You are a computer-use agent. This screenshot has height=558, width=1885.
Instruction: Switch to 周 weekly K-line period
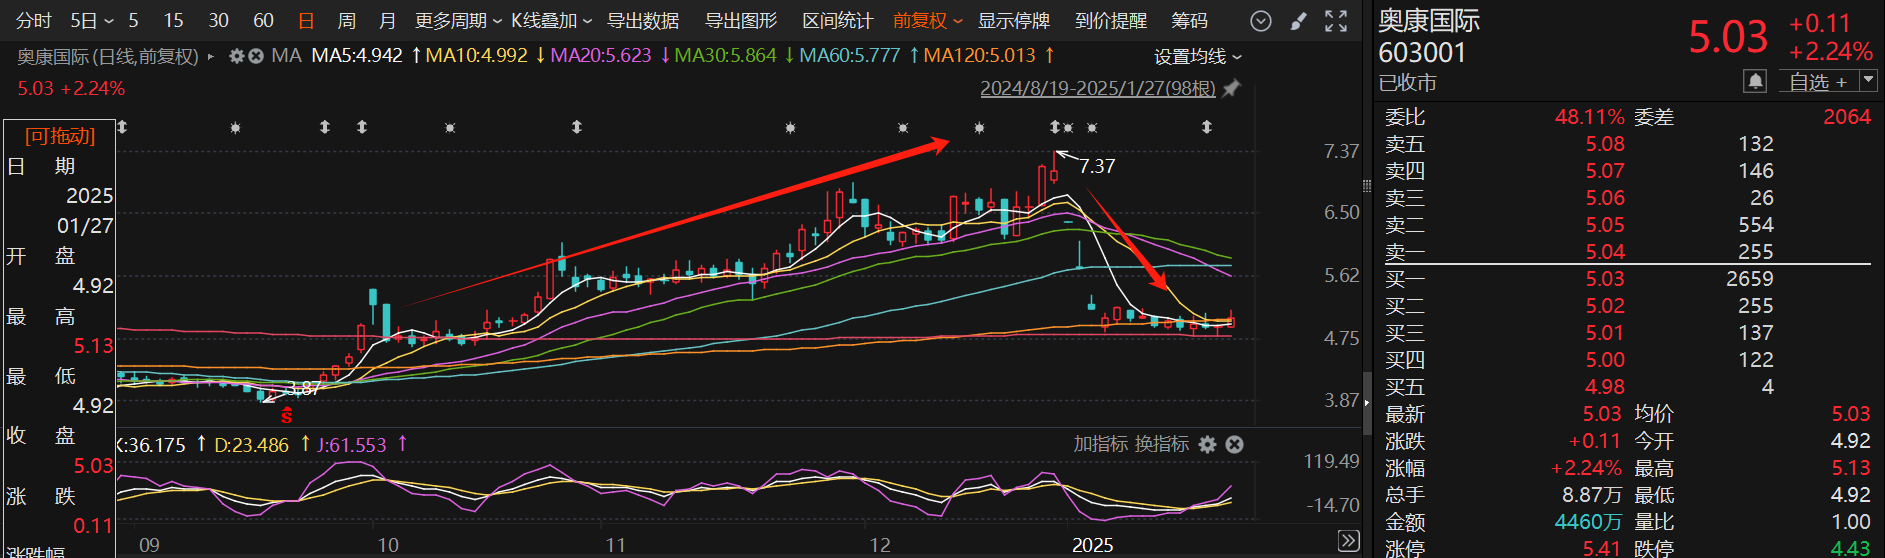point(346,21)
